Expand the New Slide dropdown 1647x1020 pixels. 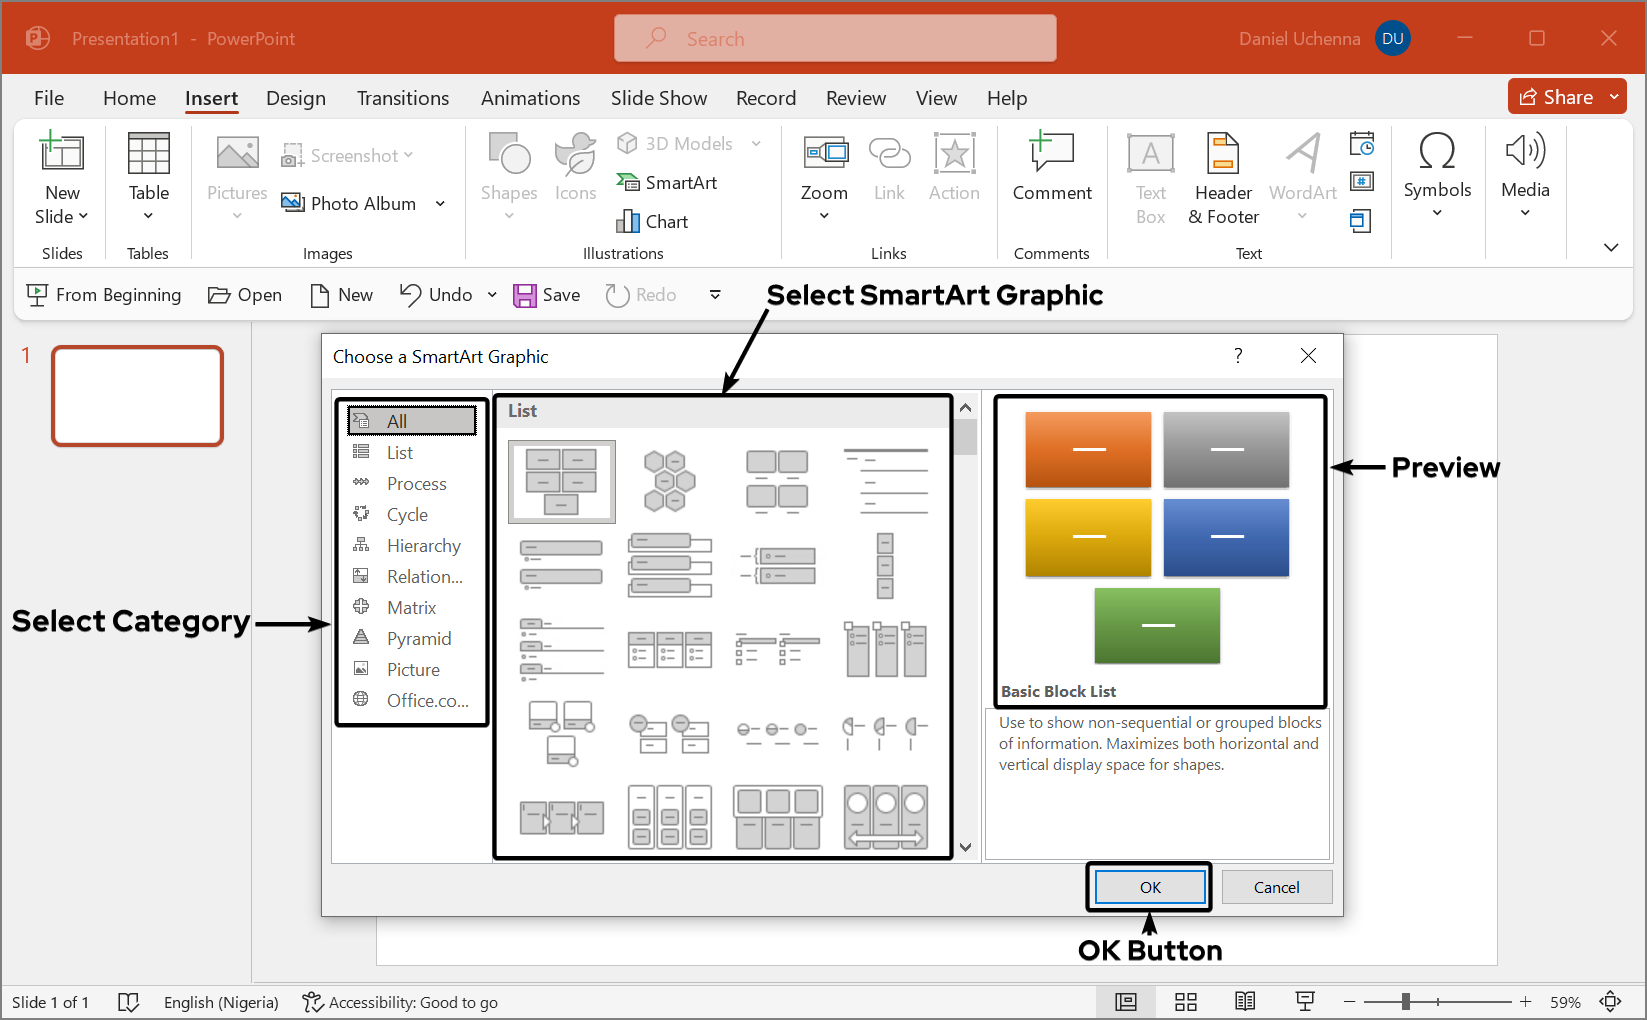[62, 217]
